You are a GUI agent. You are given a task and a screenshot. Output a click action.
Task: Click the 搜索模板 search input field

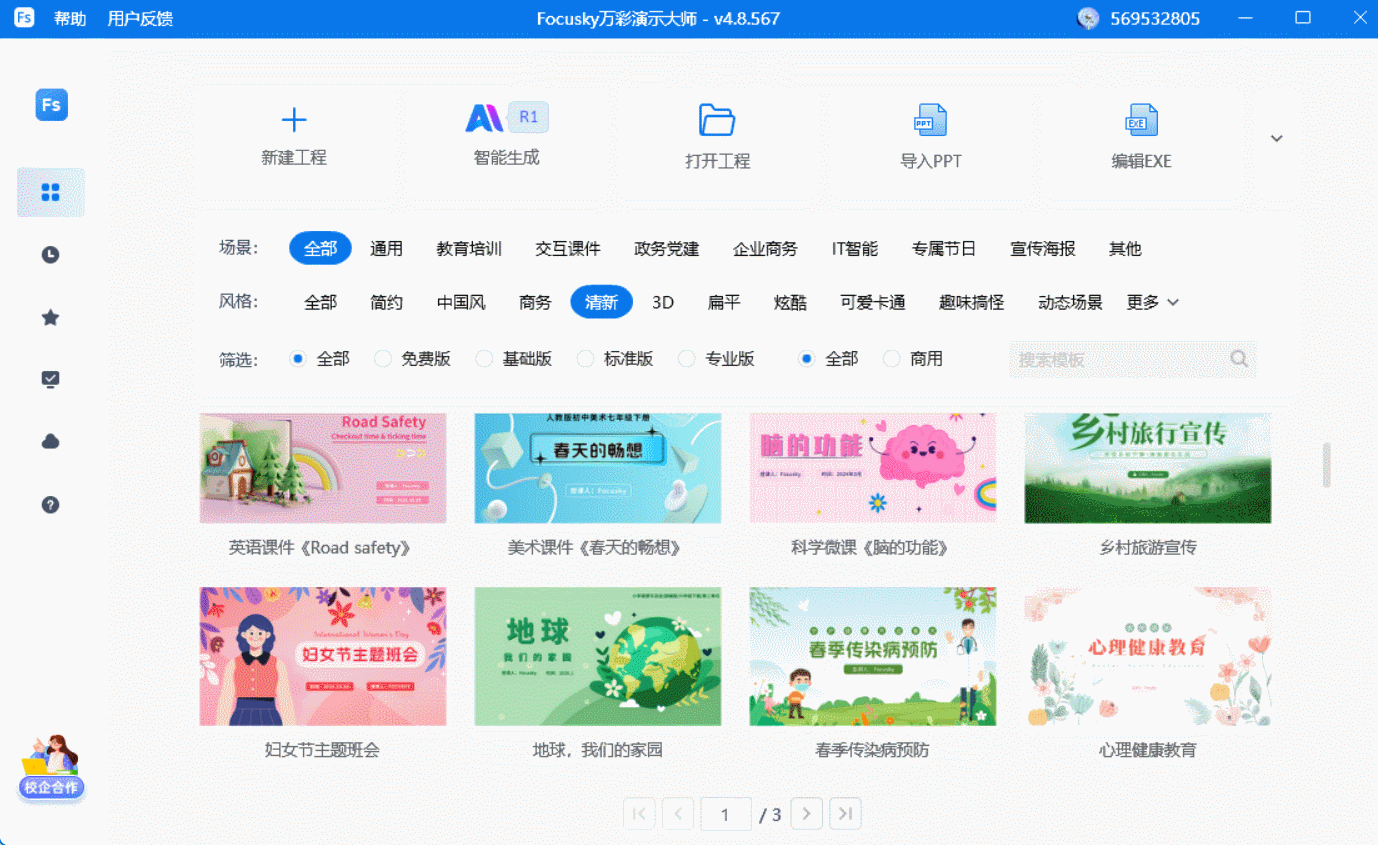point(1120,359)
